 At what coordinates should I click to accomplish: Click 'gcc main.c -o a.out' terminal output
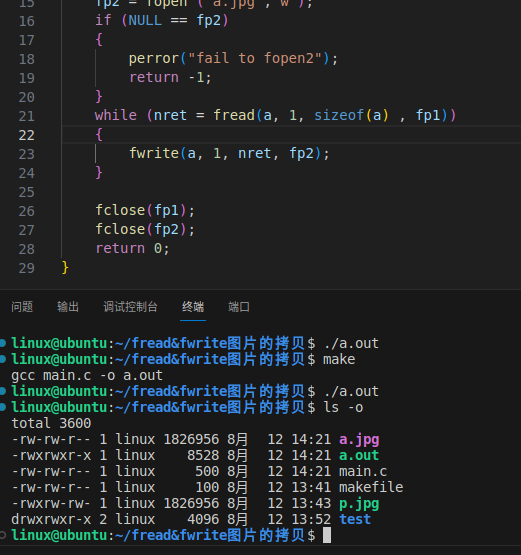[87, 376]
